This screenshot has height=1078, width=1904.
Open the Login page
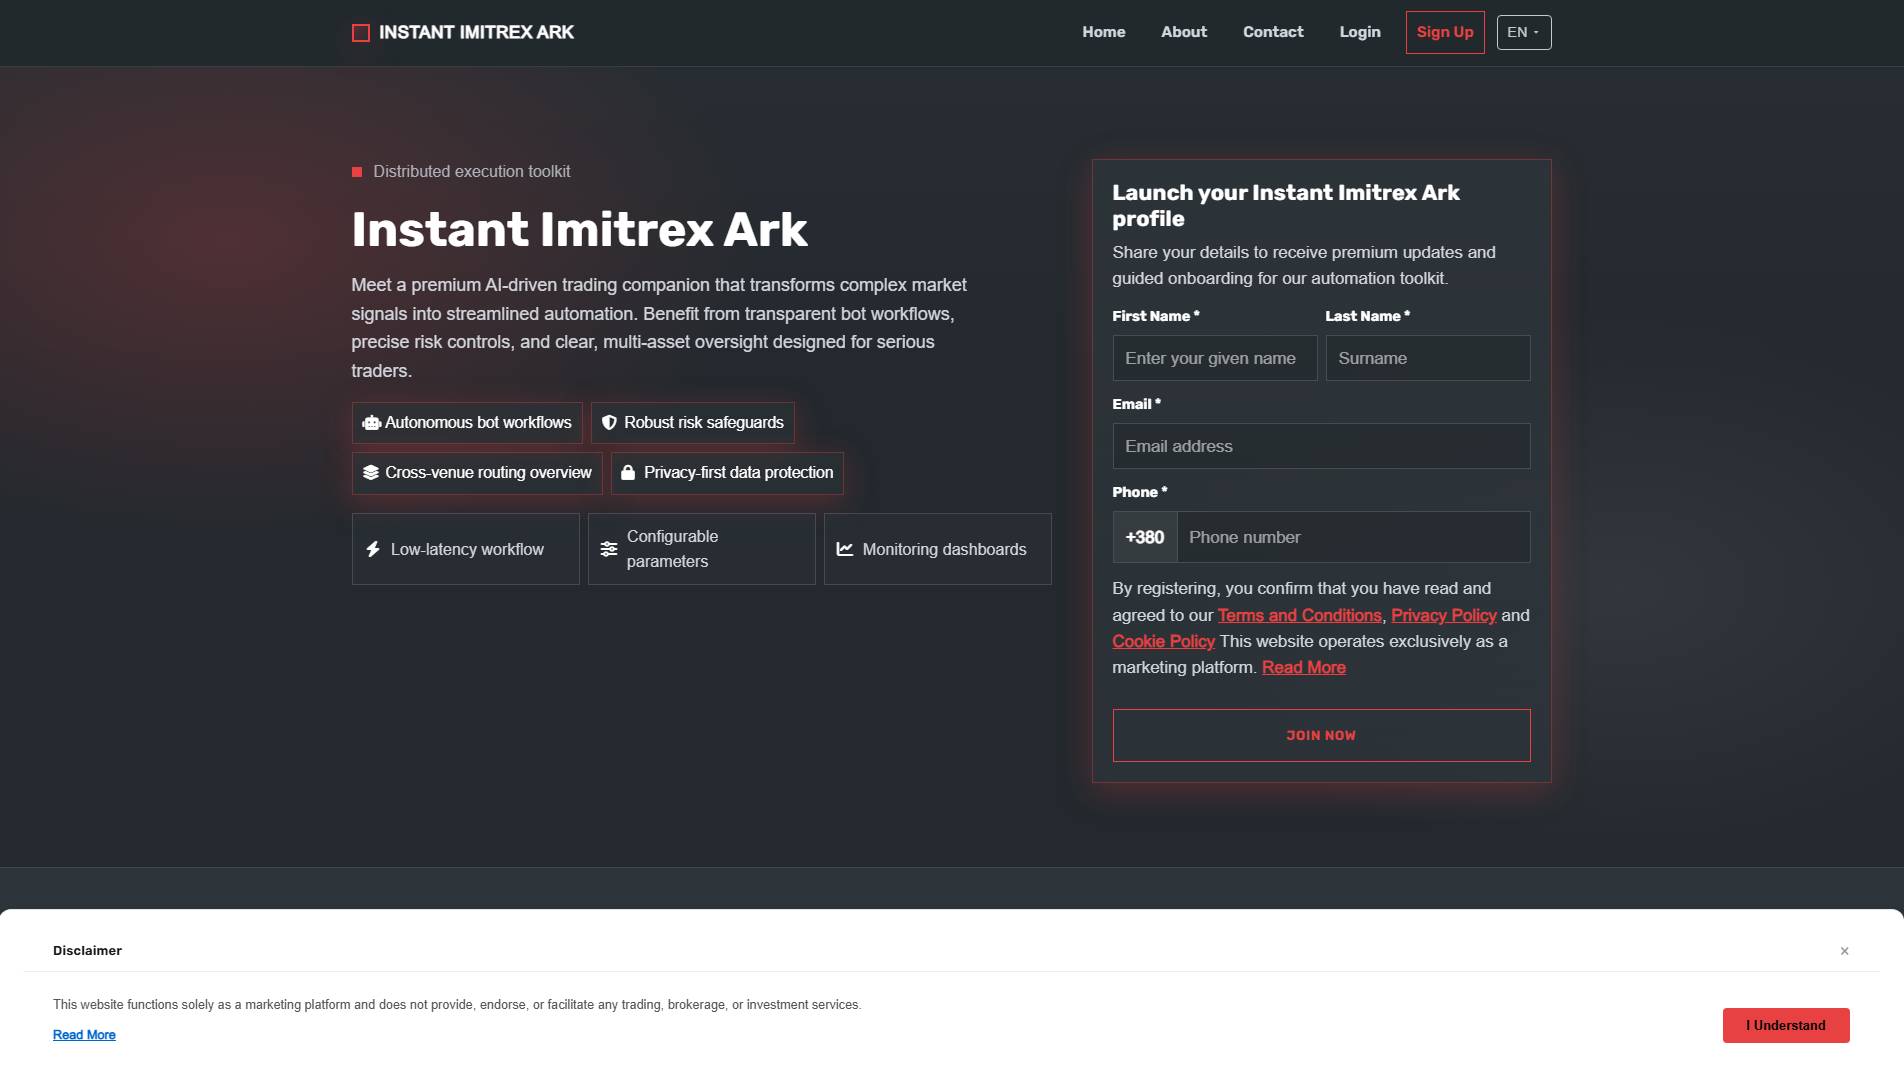click(x=1360, y=32)
